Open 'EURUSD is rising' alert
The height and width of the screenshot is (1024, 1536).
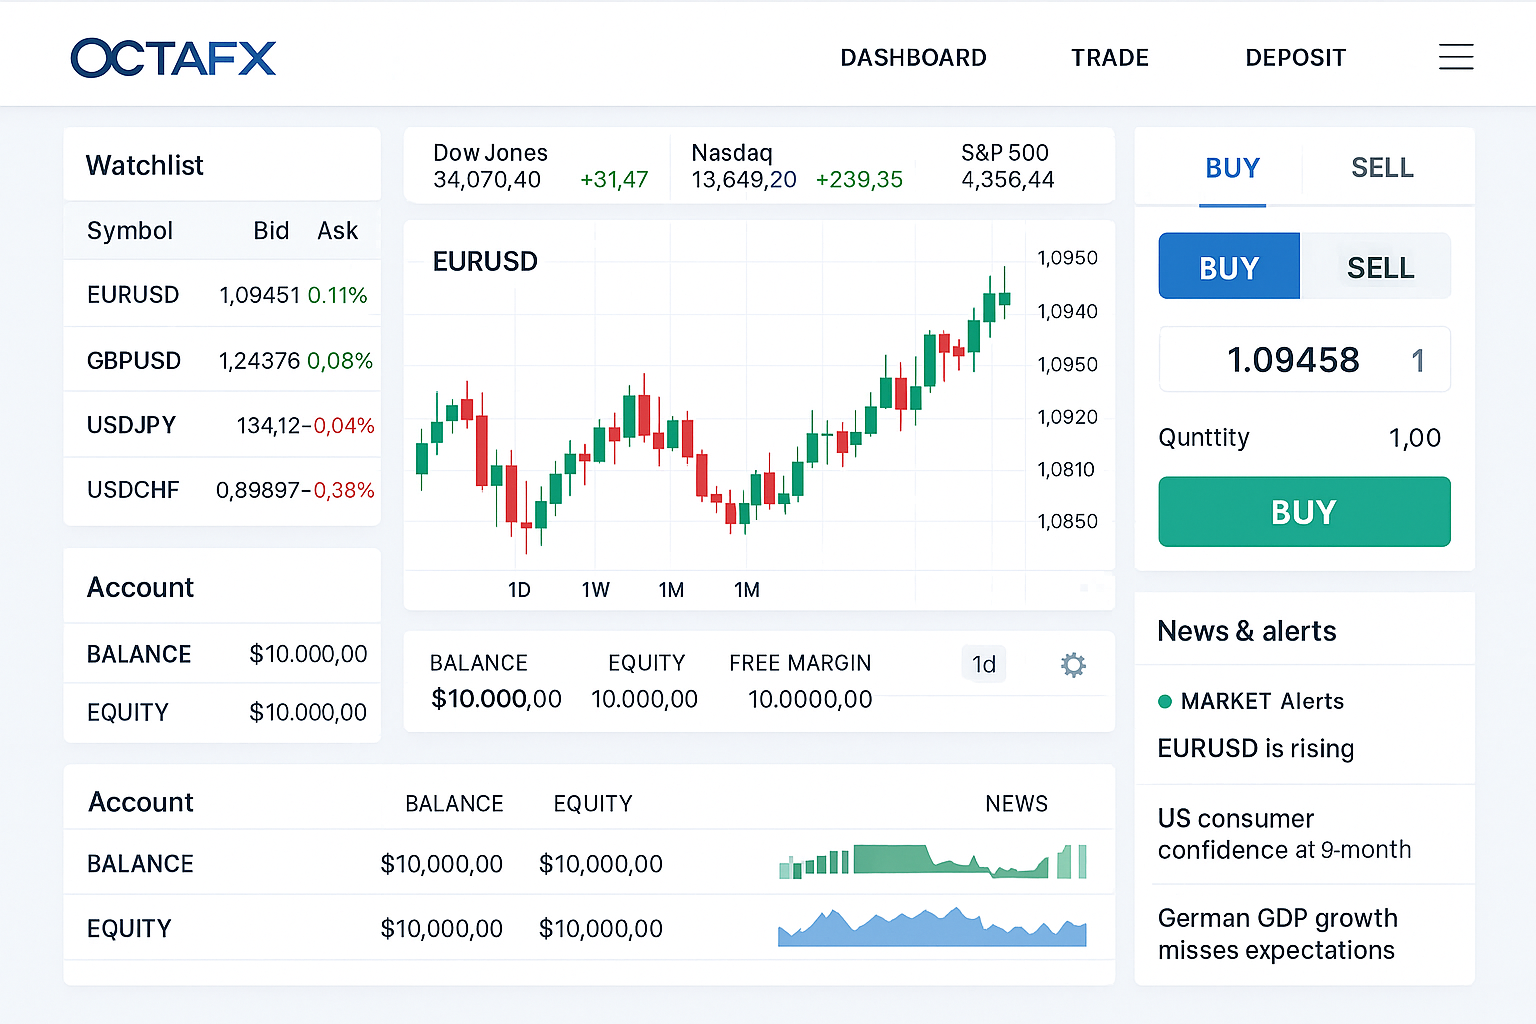1256,749
